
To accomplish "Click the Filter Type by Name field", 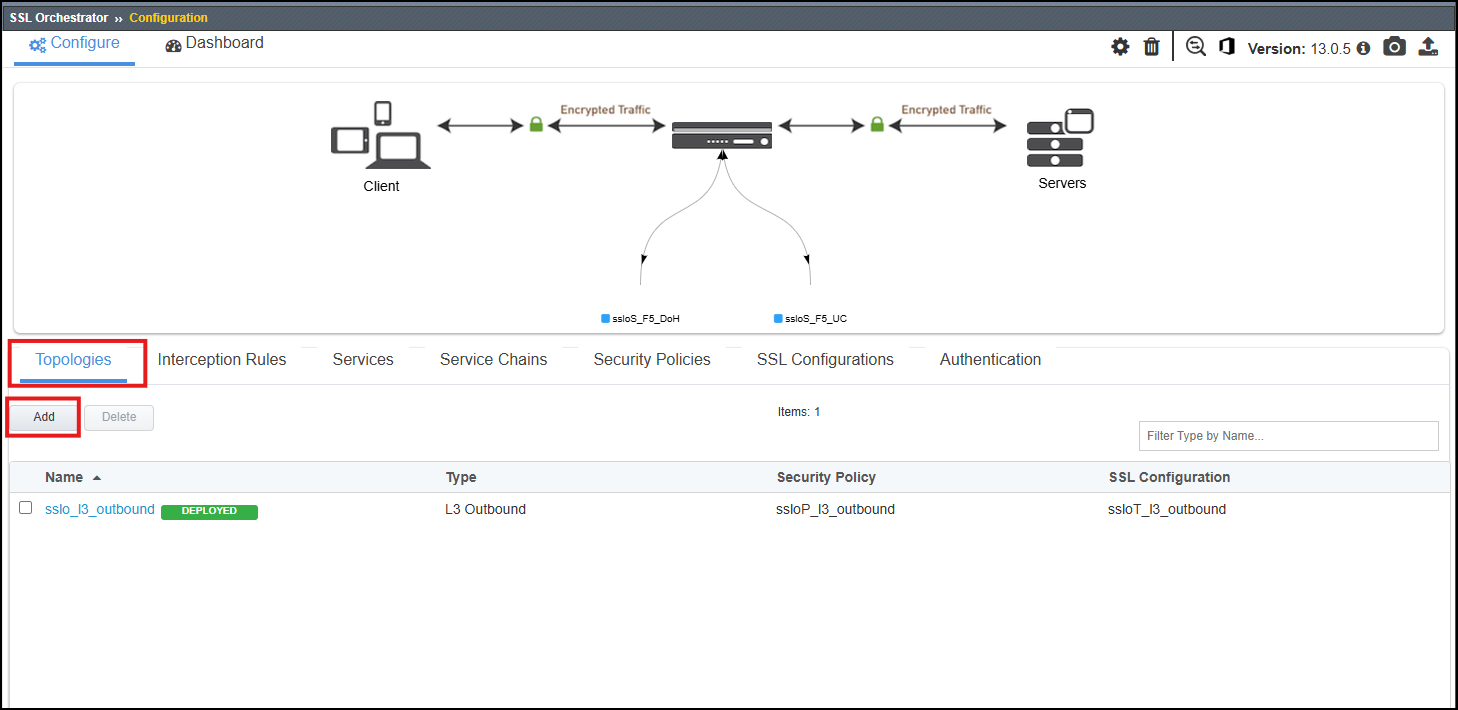I will click(x=1288, y=436).
